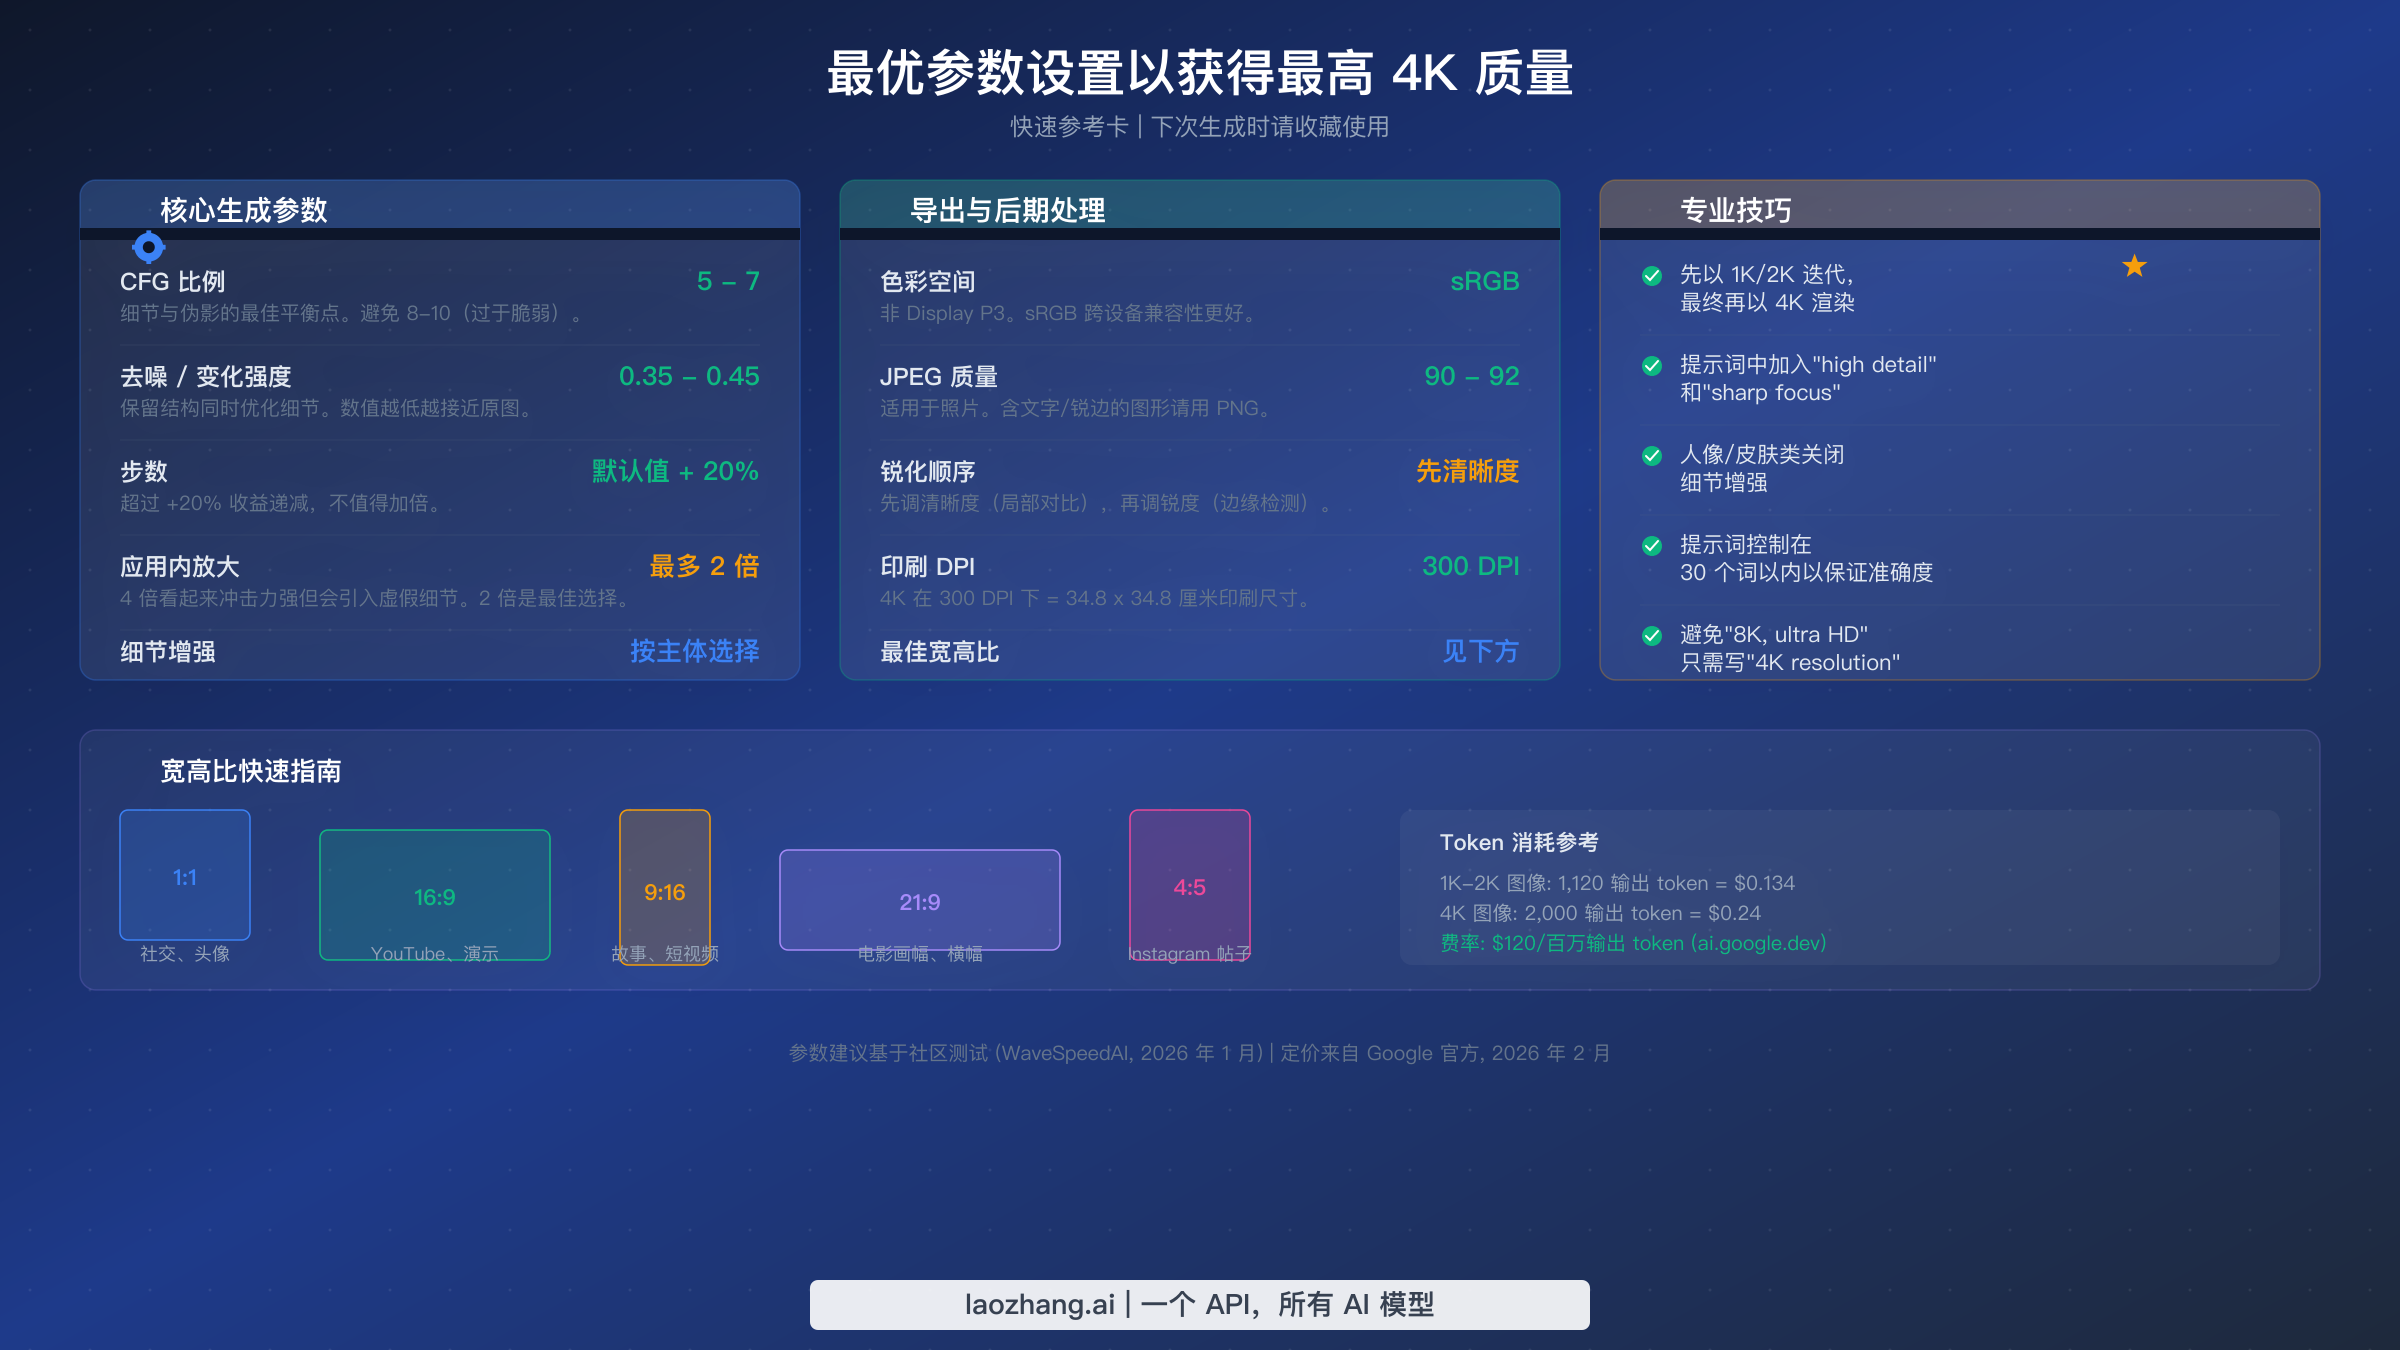
Task: Open the 见下方 link for 最佳宽高比
Action: [1480, 652]
